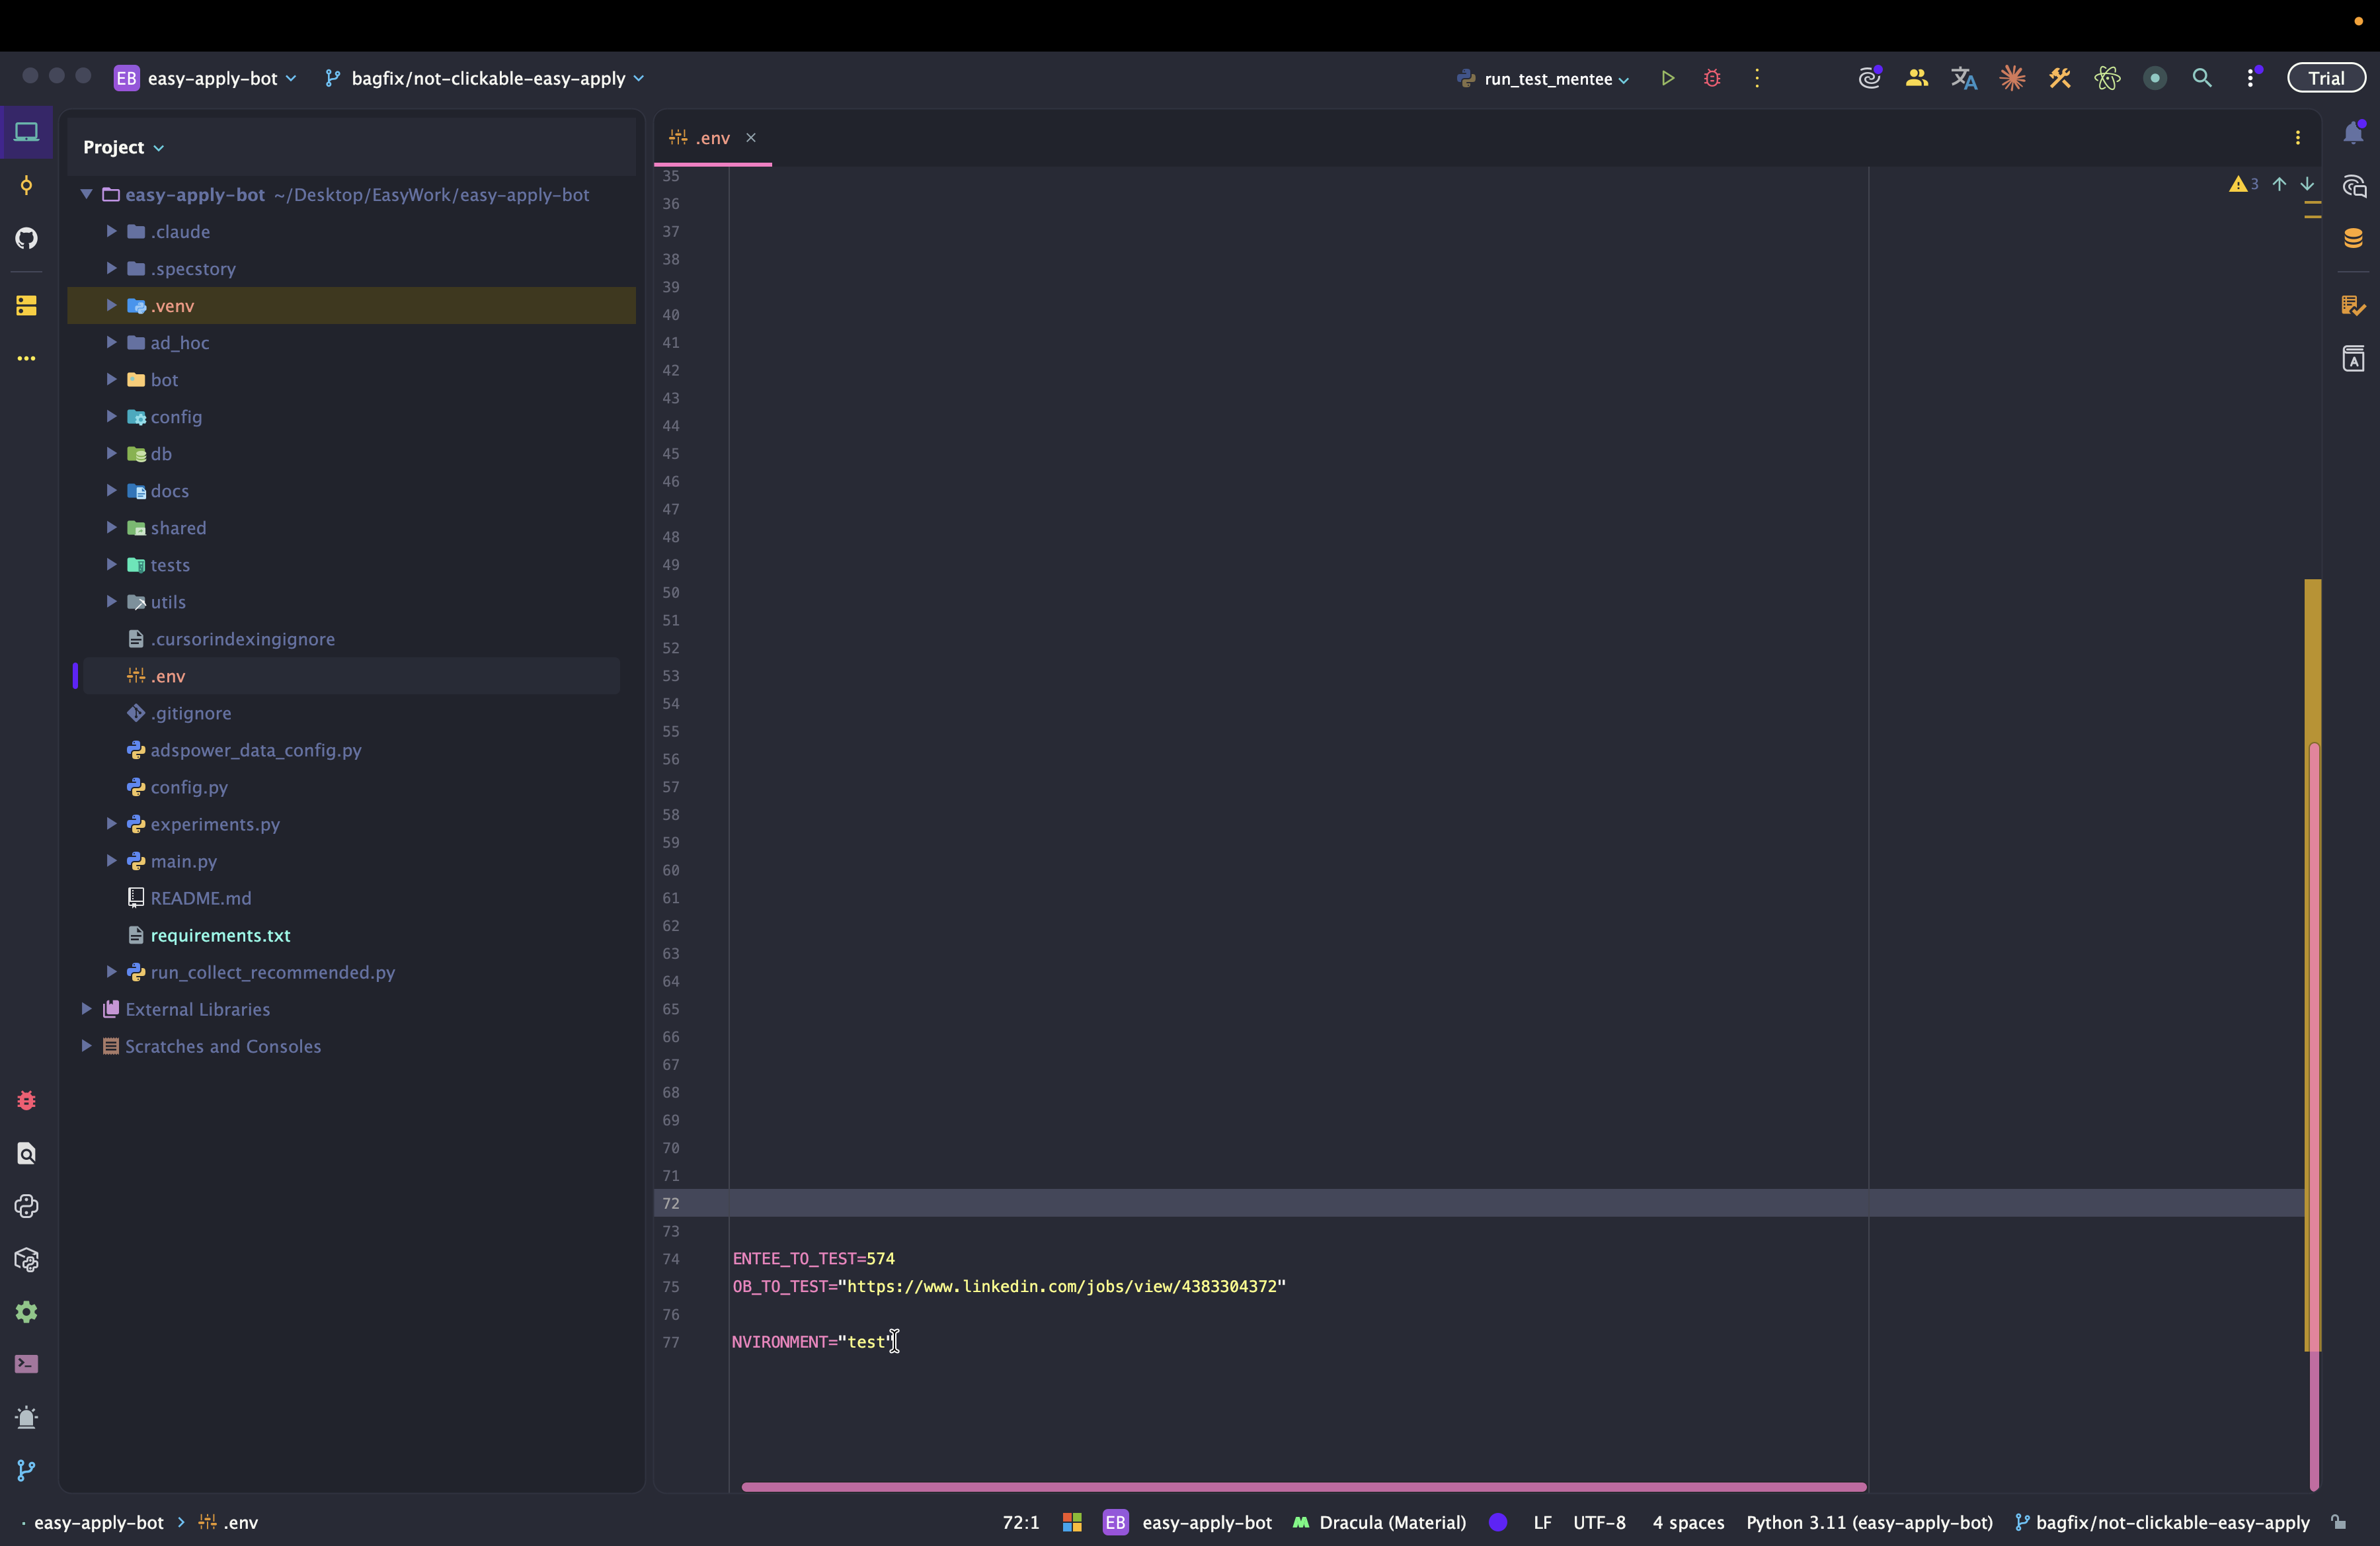2380x1546 pixels.
Task: Click the Debug bug icon in toolbar
Action: tap(1712, 78)
